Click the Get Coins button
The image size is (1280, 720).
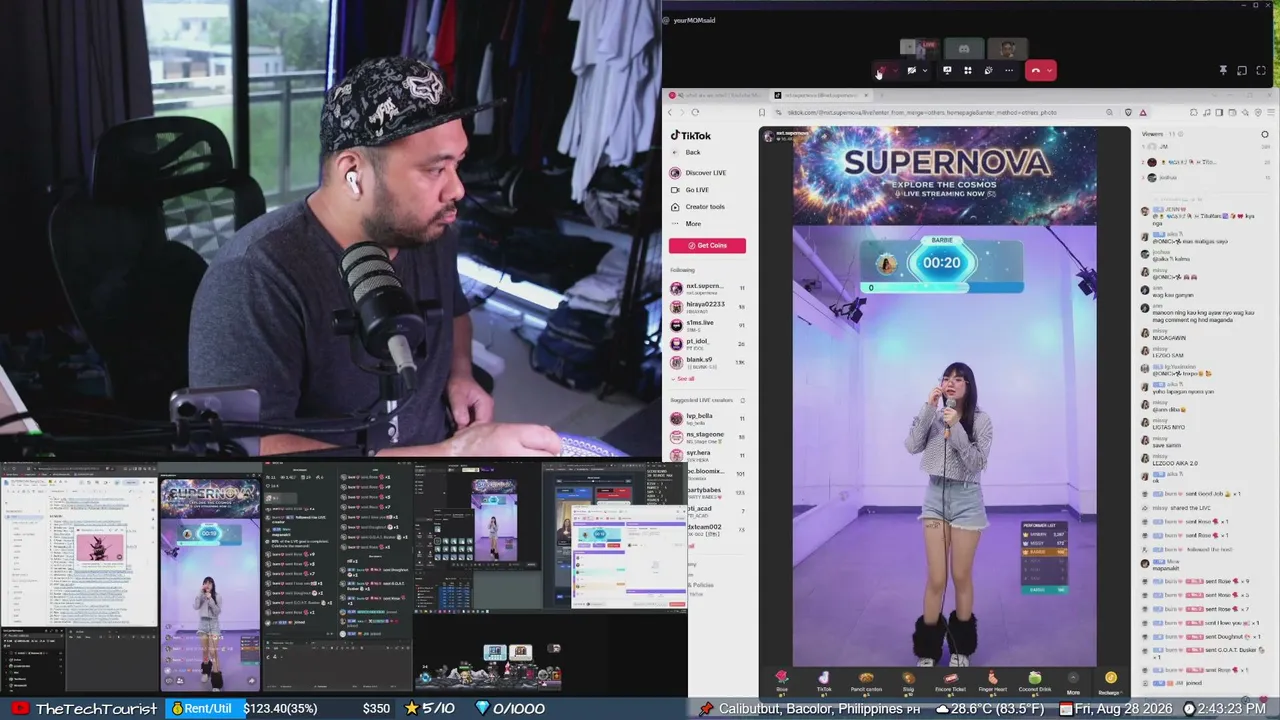pos(708,245)
